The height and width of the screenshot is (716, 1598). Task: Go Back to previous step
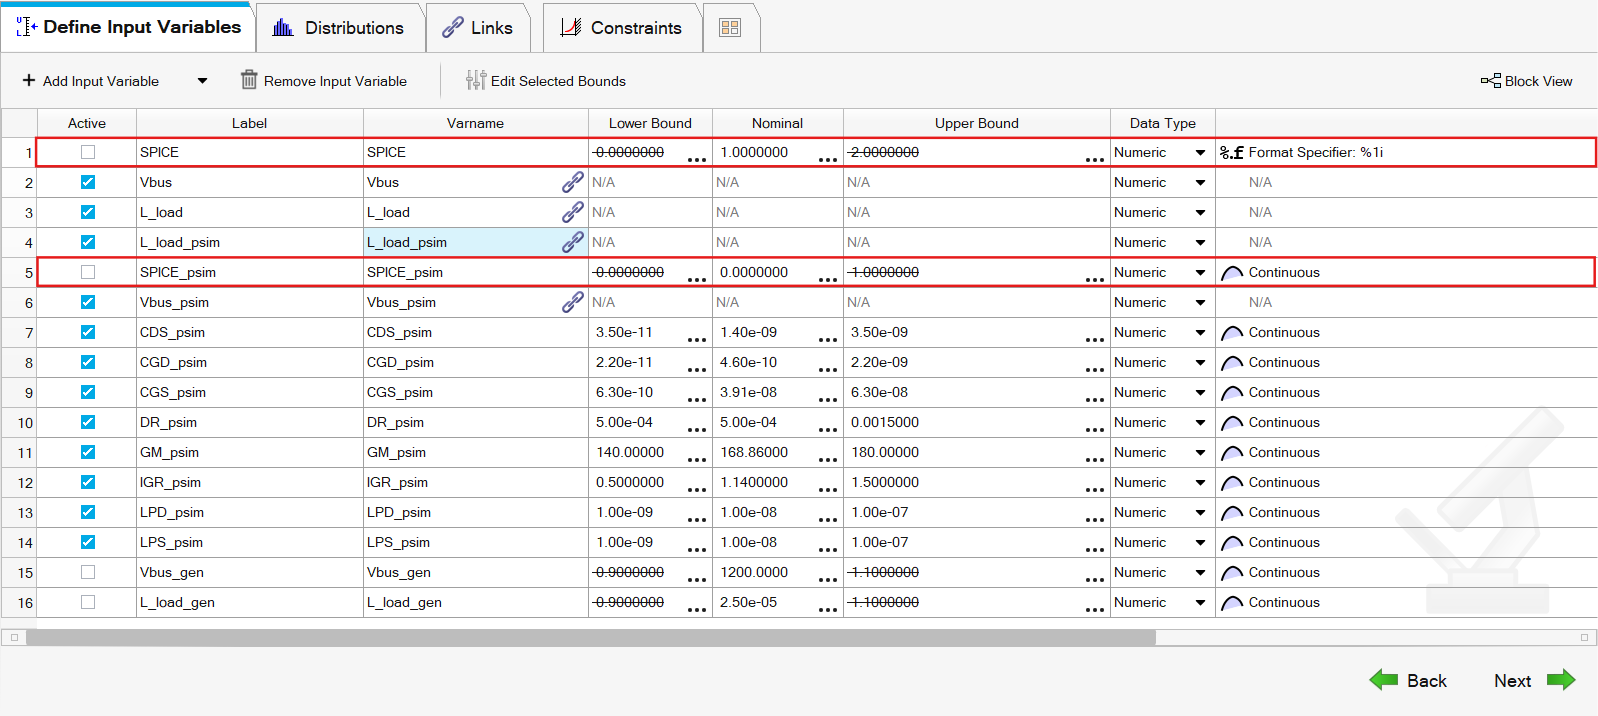[1408, 680]
